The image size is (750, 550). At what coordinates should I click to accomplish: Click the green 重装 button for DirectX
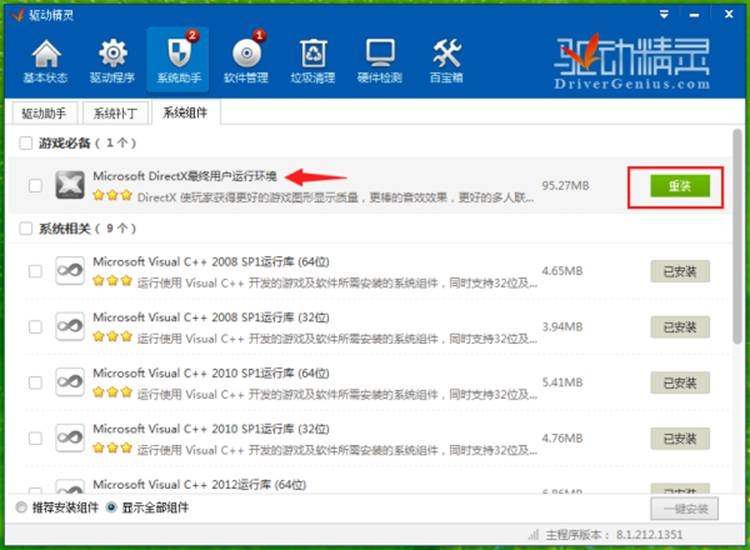pyautogui.click(x=680, y=186)
